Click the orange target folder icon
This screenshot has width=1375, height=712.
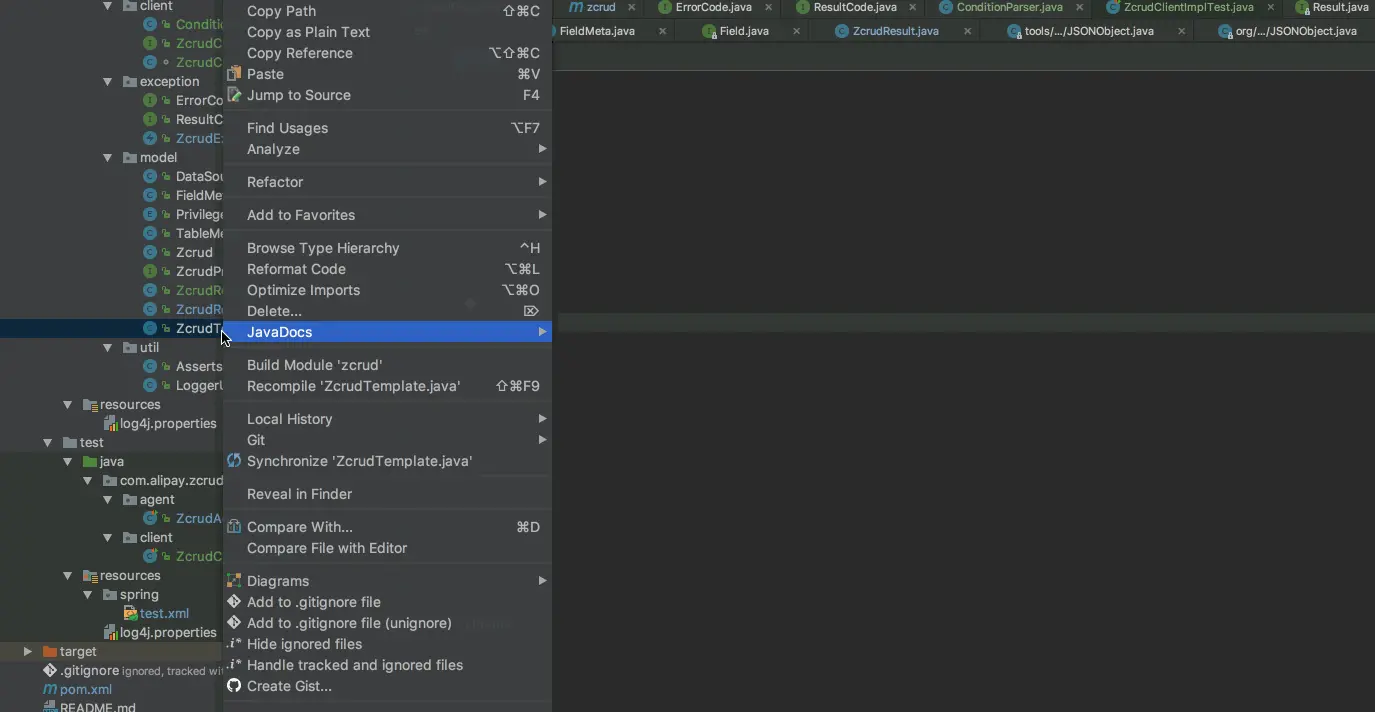[50, 651]
